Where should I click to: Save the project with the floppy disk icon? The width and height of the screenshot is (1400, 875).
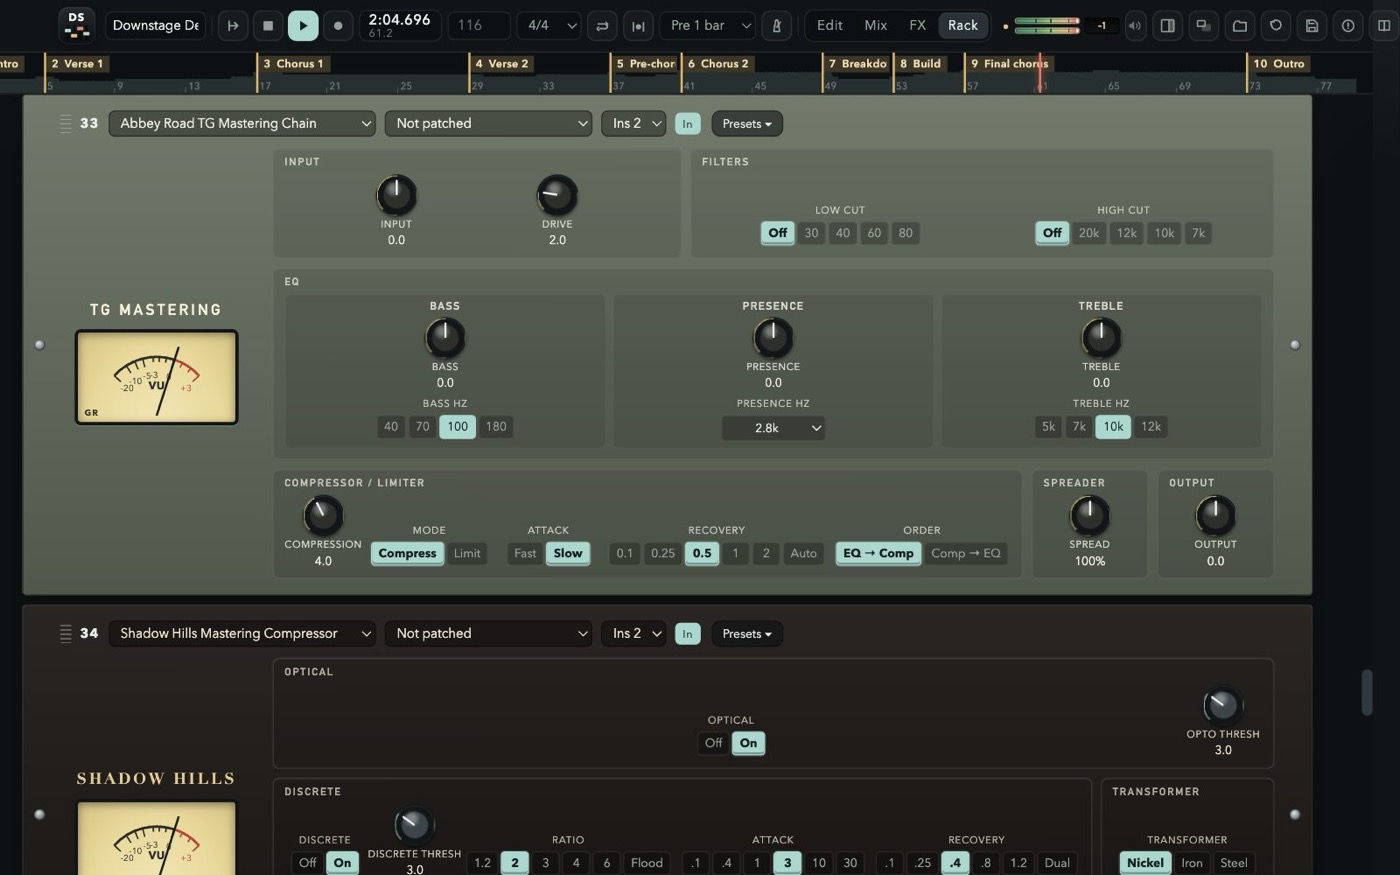1312,25
